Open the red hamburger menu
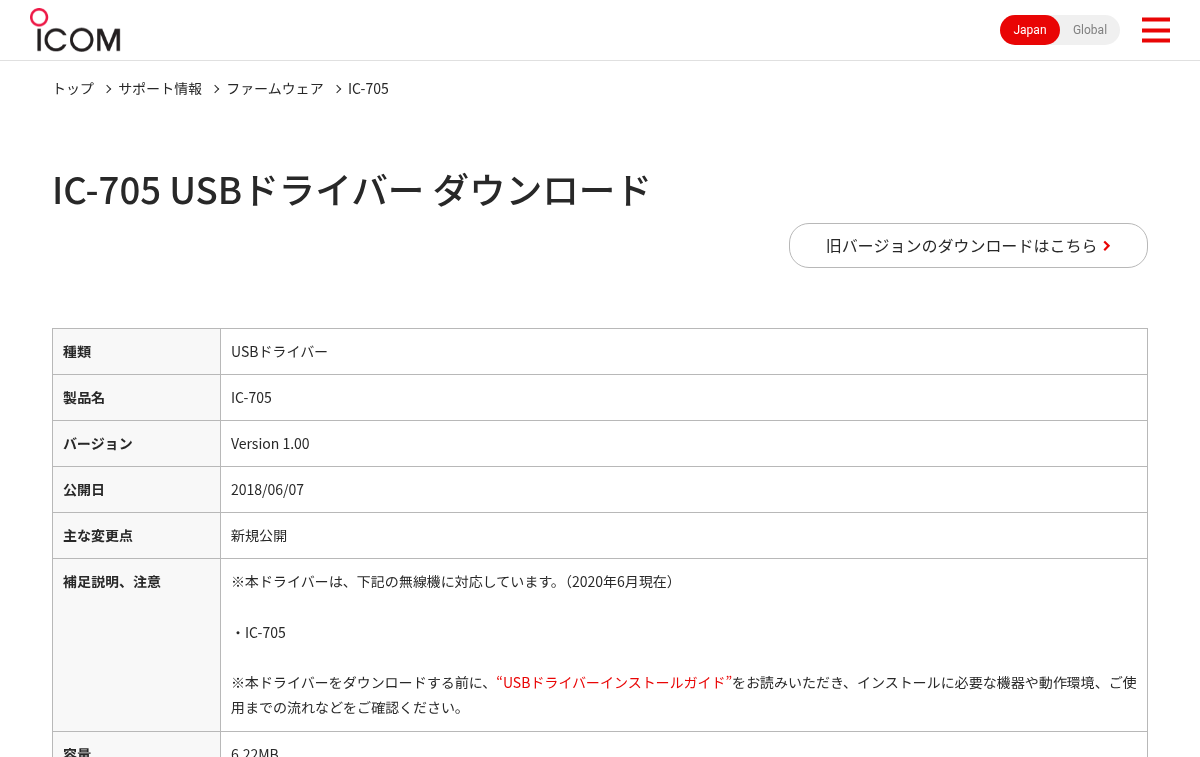The height and width of the screenshot is (757, 1200). pyautogui.click(x=1155, y=30)
